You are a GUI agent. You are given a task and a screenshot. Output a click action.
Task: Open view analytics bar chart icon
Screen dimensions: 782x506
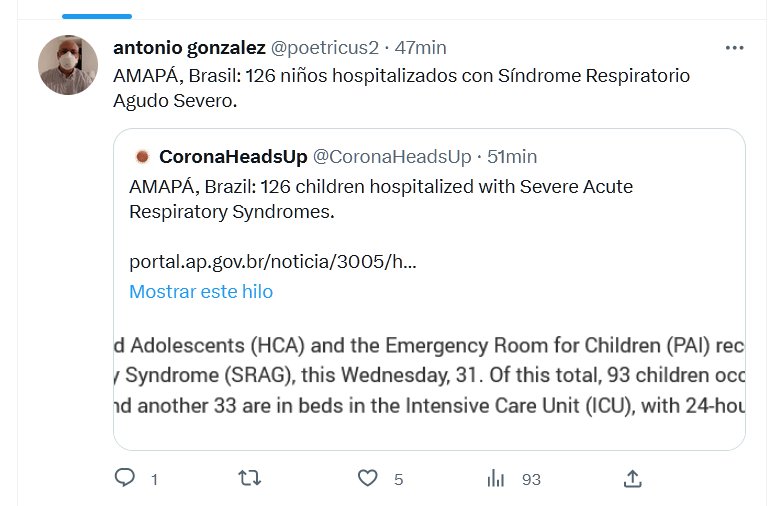point(496,479)
